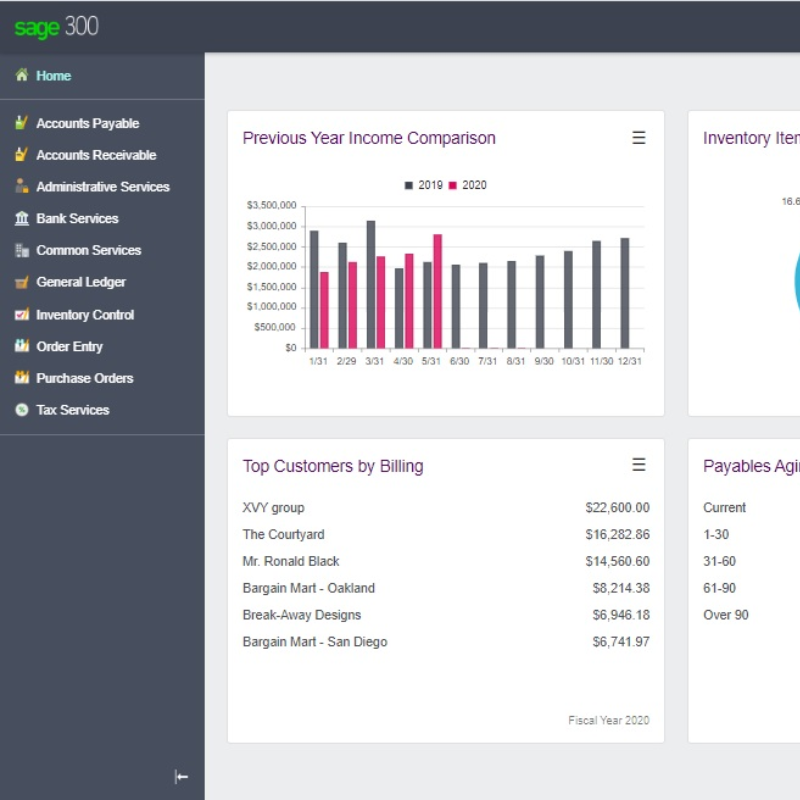Click the gray 12/31 bar in chart
800x800 pixels.
625,293
